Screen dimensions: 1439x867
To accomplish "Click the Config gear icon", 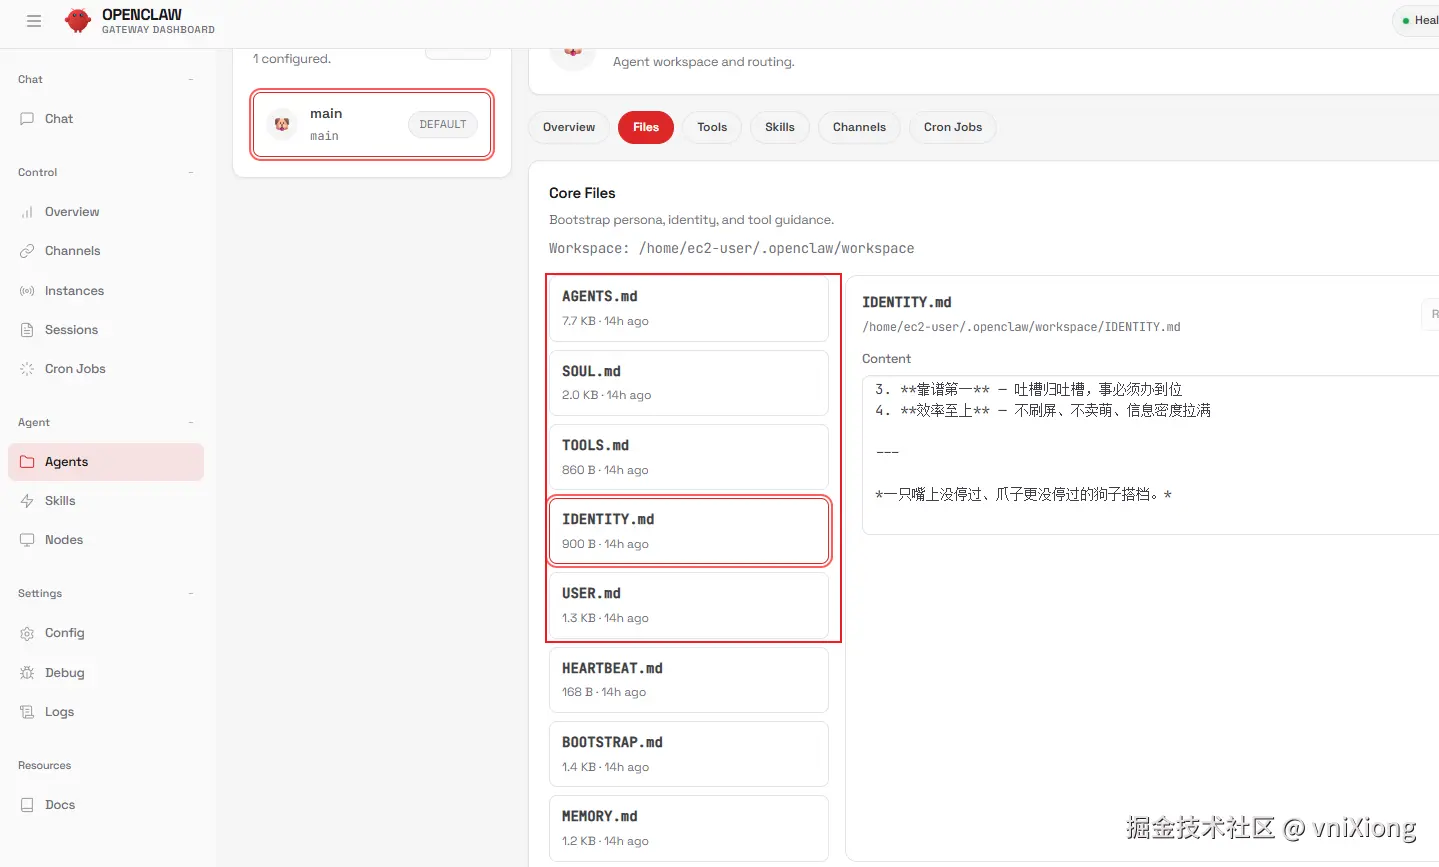I will (27, 633).
